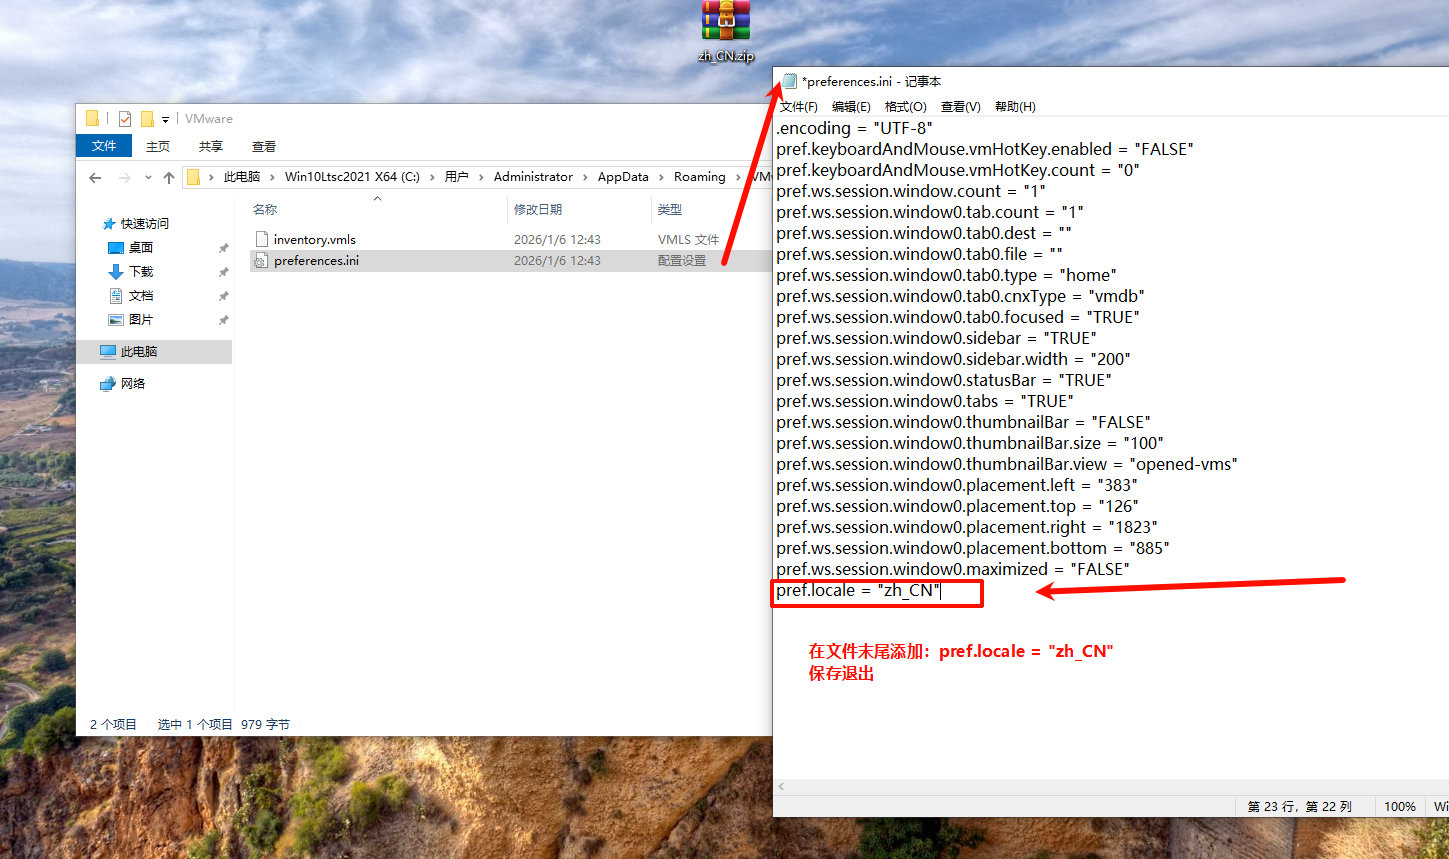Image resolution: width=1449 pixels, height=859 pixels.
Task: Open Notepad's 格式(O) menu
Action: point(905,107)
